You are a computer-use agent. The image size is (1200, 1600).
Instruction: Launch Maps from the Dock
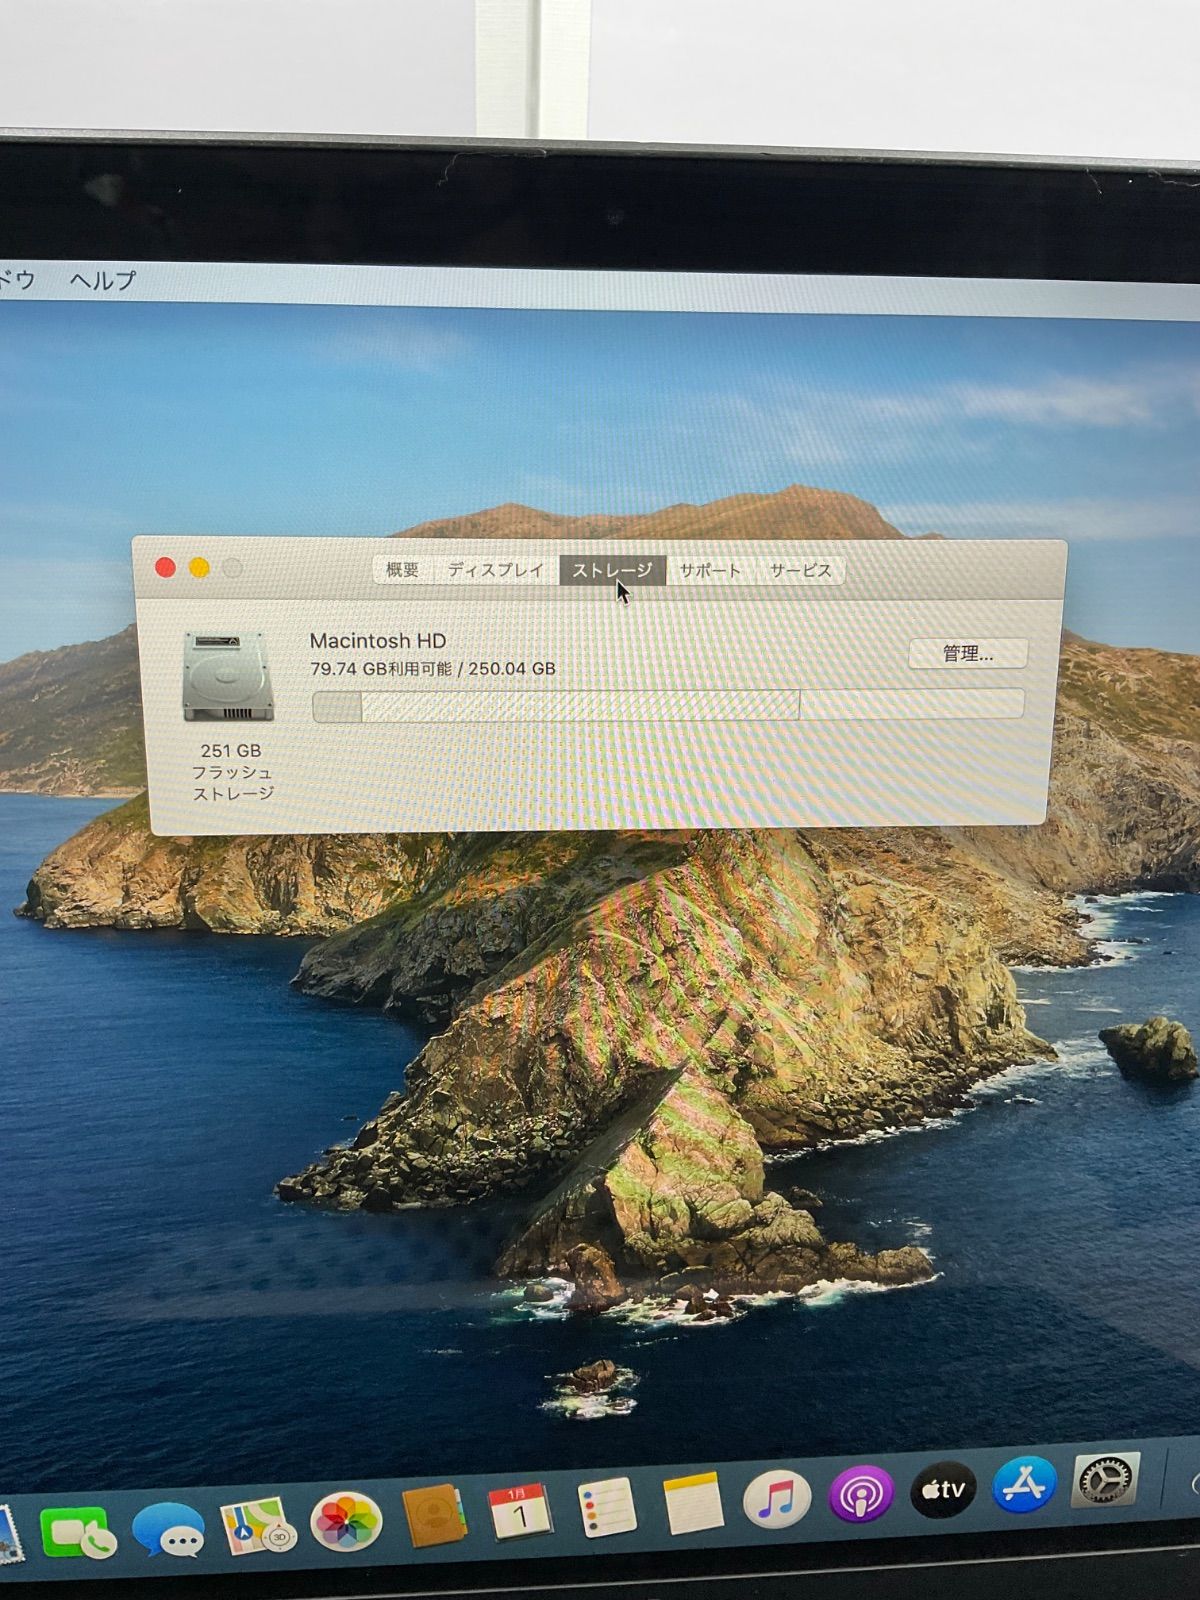tap(257, 1525)
